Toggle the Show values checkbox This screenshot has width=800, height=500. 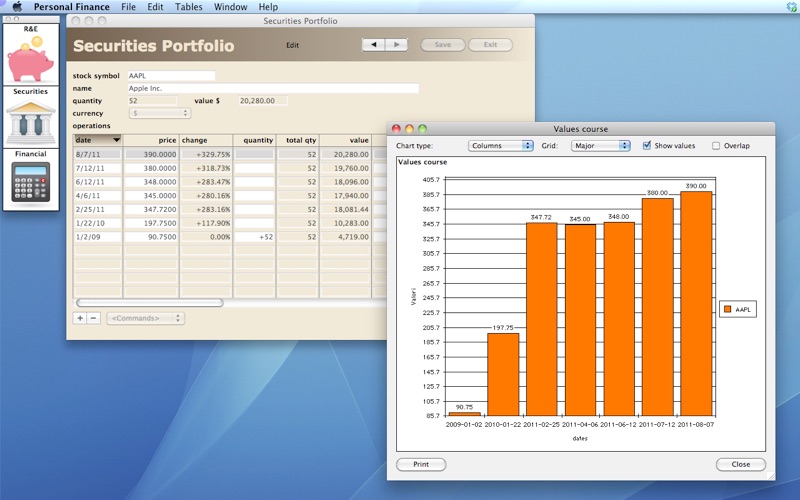point(647,145)
